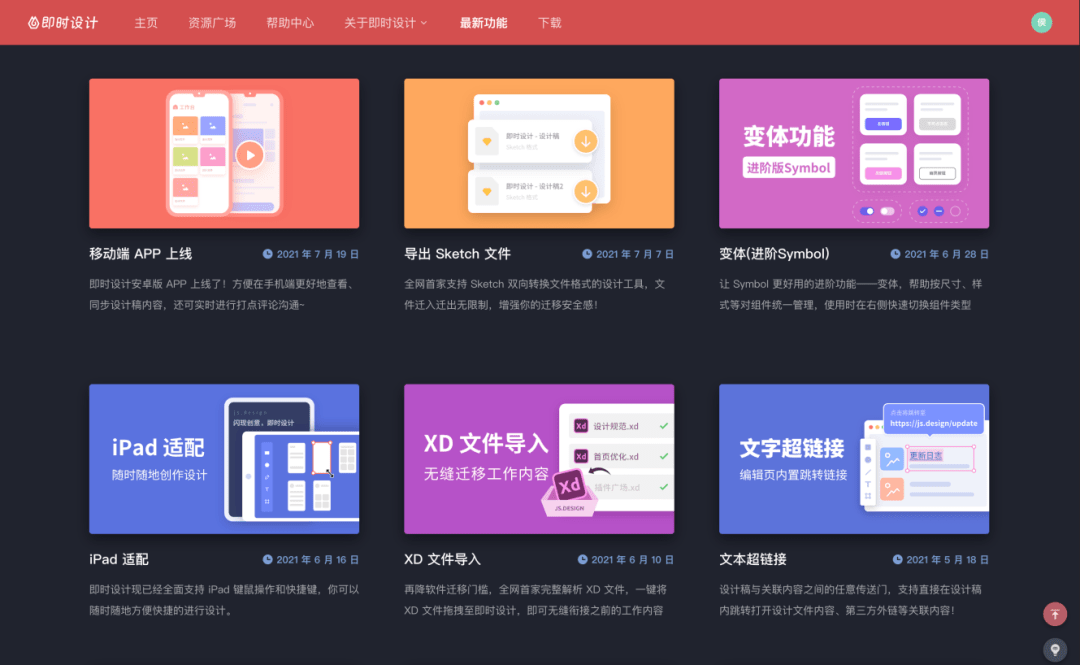Click the clock icon beside 2021 年 5 月 18 日

(x=897, y=560)
